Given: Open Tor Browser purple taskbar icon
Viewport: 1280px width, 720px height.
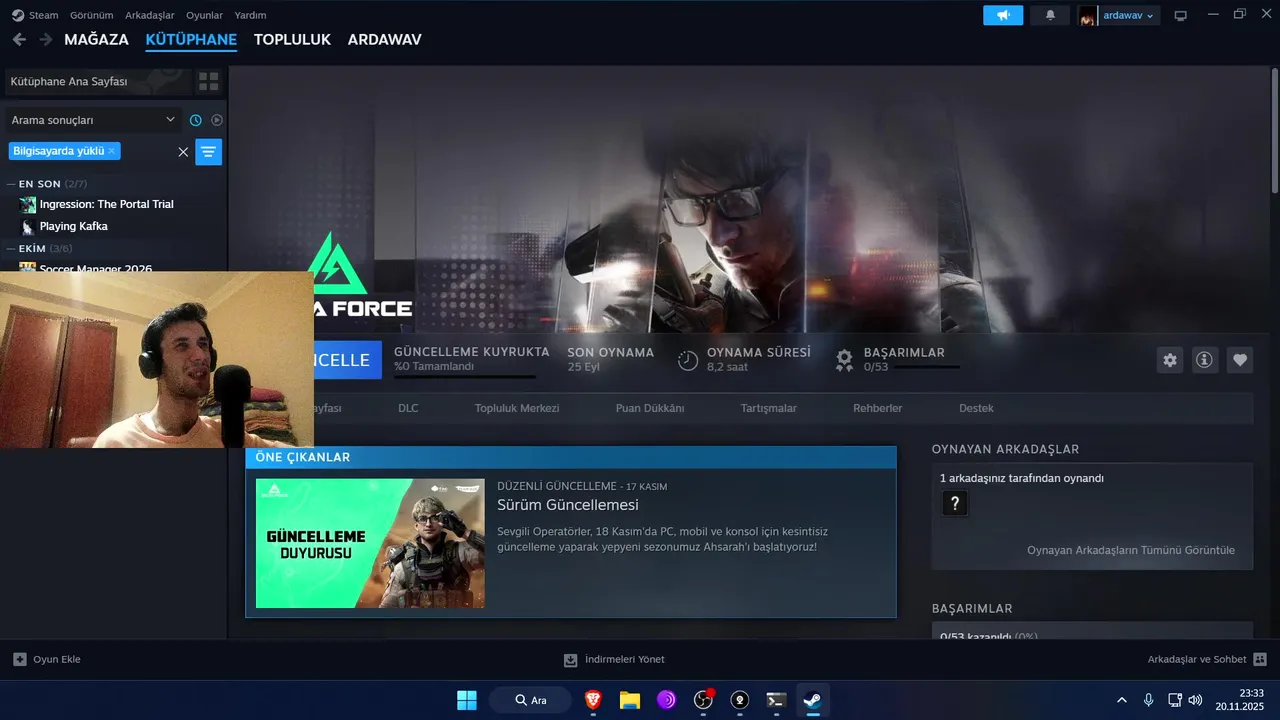Looking at the screenshot, I should click(x=666, y=700).
